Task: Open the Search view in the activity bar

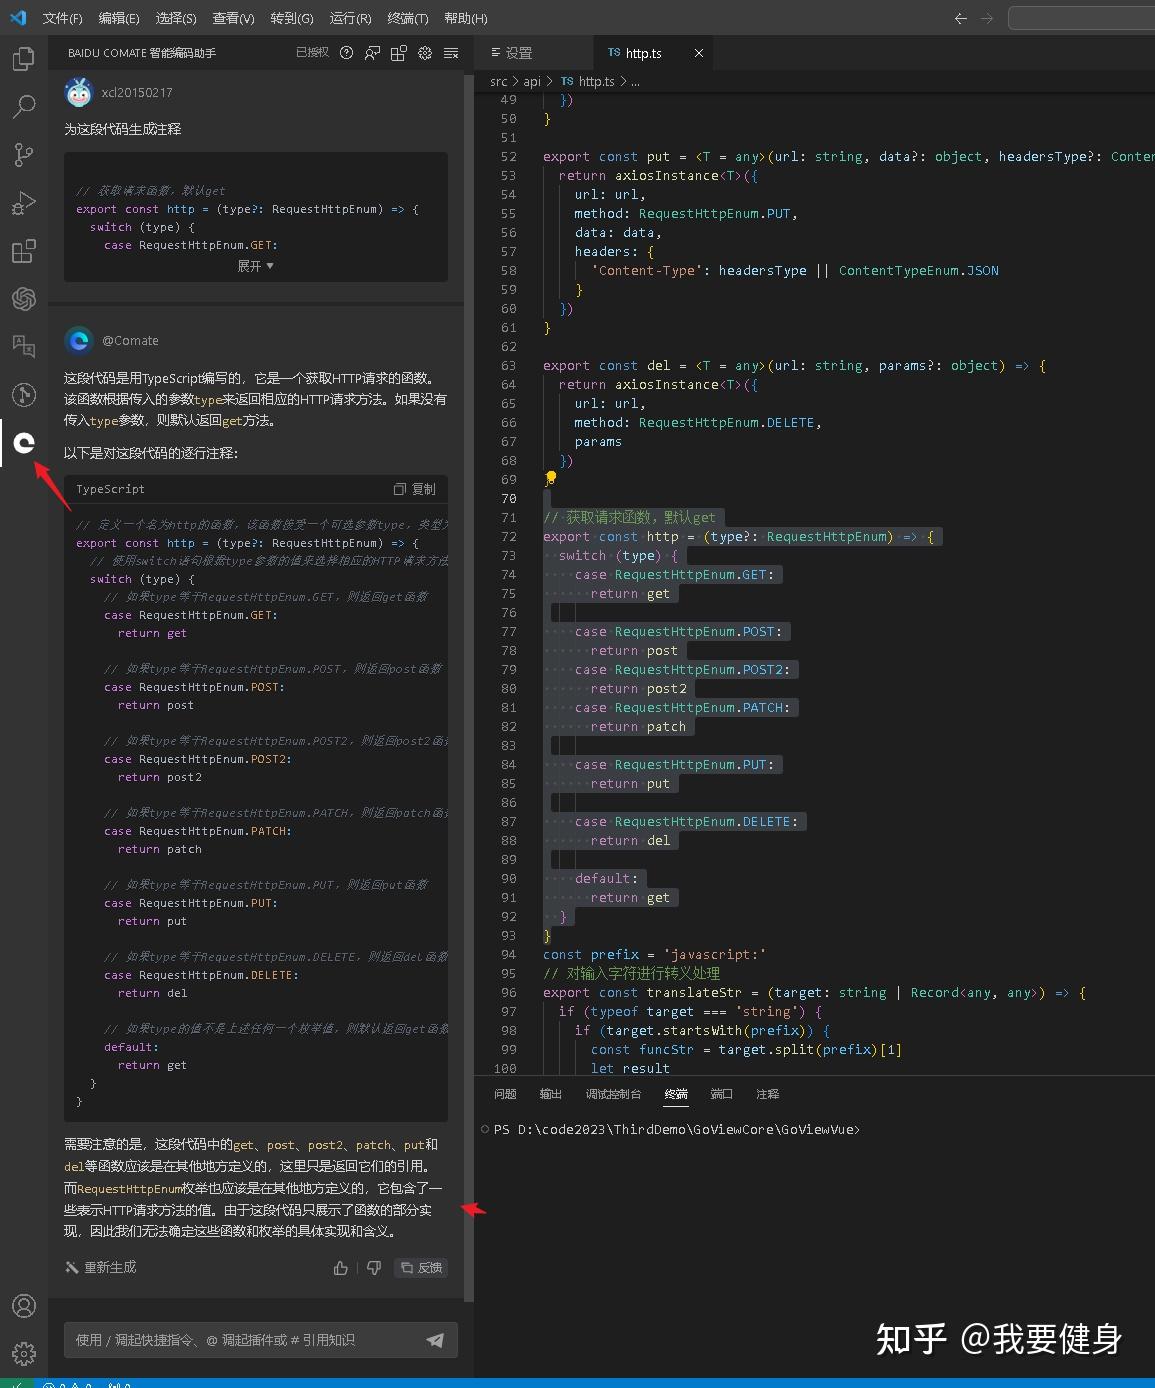Action: pyautogui.click(x=23, y=107)
